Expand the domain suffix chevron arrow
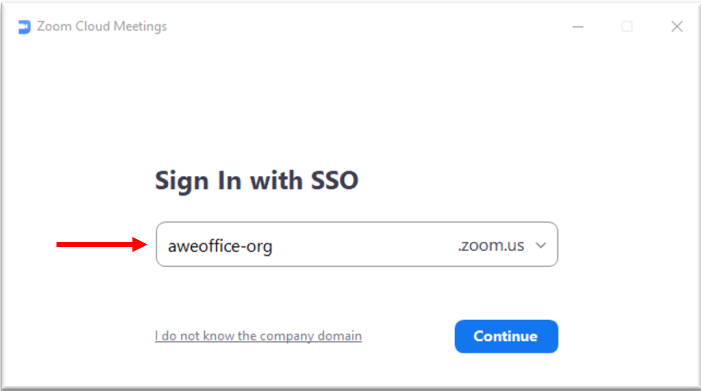This screenshot has height=391, width=701. (541, 245)
